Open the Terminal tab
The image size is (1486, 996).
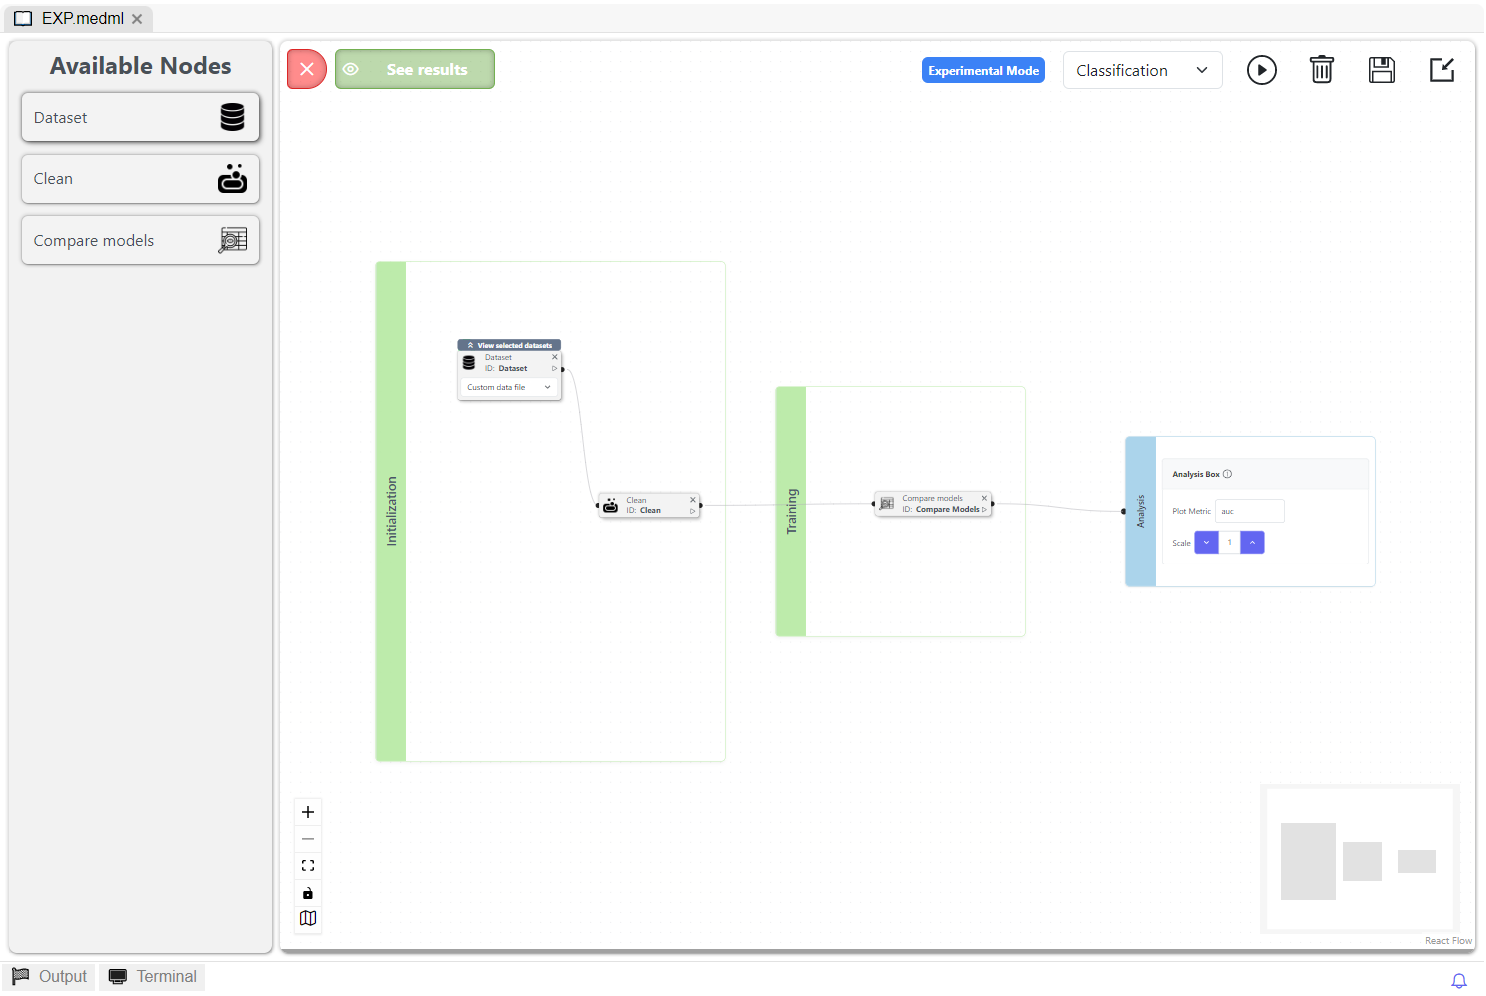(152, 977)
